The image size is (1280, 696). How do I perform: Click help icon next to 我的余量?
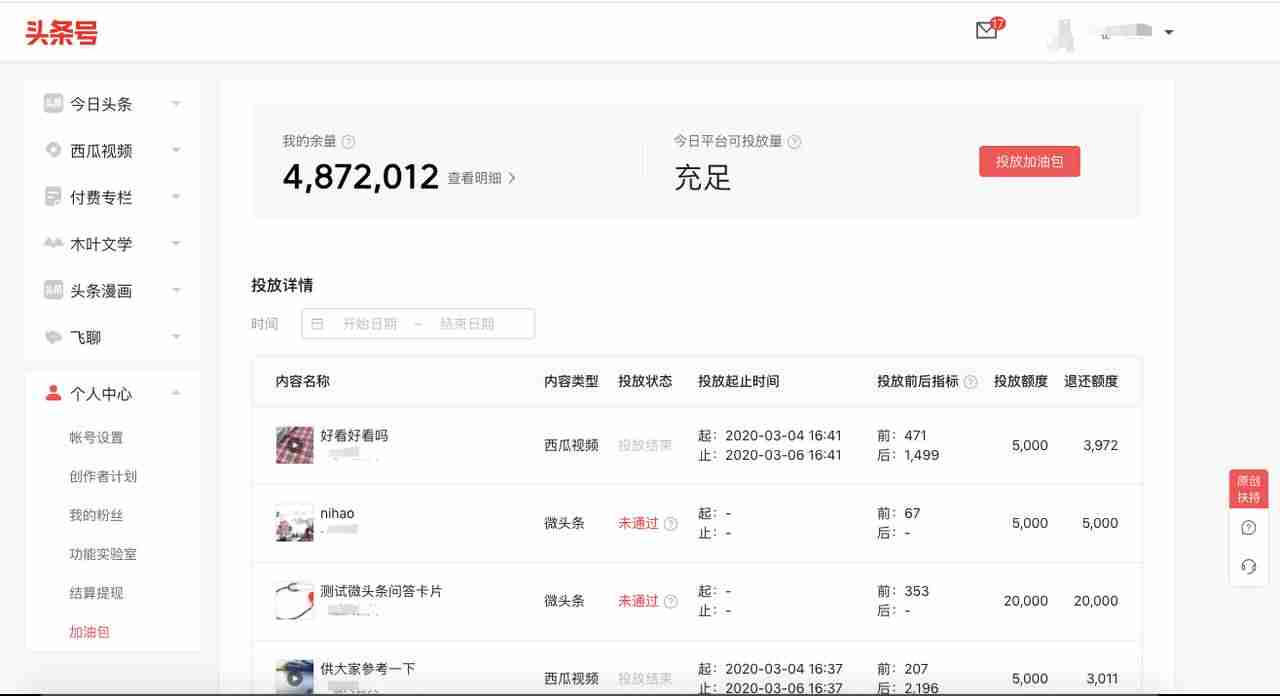point(349,142)
